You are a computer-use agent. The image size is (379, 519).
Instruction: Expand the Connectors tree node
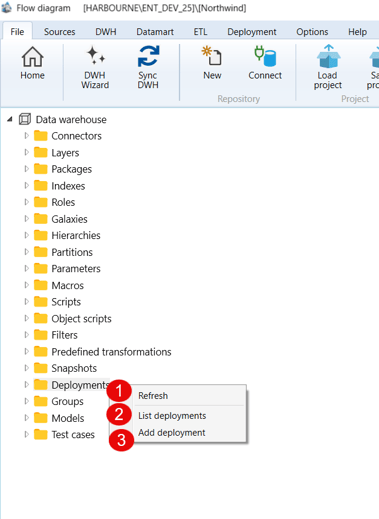click(x=26, y=136)
